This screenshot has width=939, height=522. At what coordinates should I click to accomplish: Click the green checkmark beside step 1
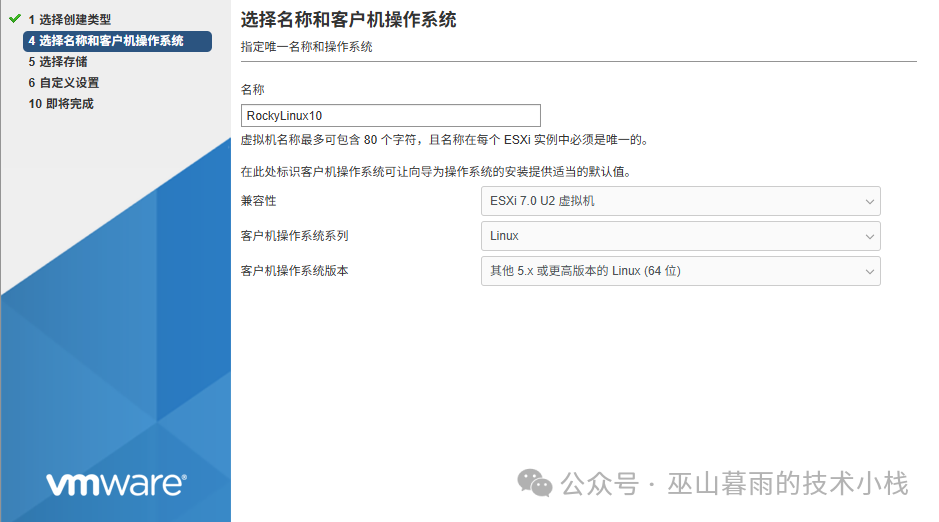(x=15, y=19)
